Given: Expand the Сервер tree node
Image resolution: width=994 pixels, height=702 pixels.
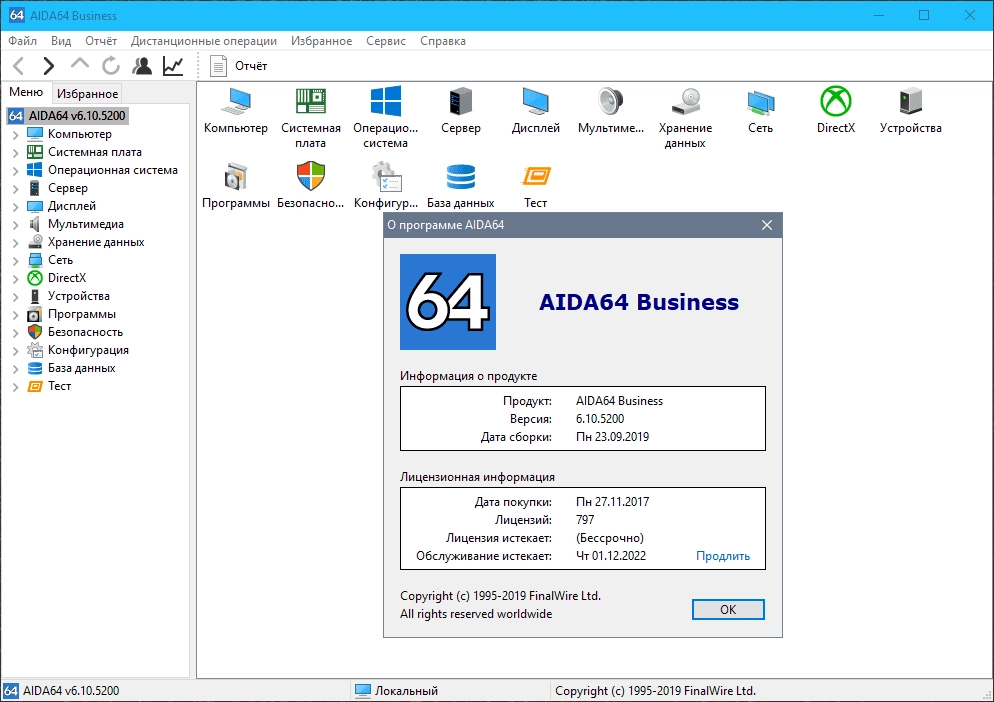Looking at the screenshot, I should 16,188.
